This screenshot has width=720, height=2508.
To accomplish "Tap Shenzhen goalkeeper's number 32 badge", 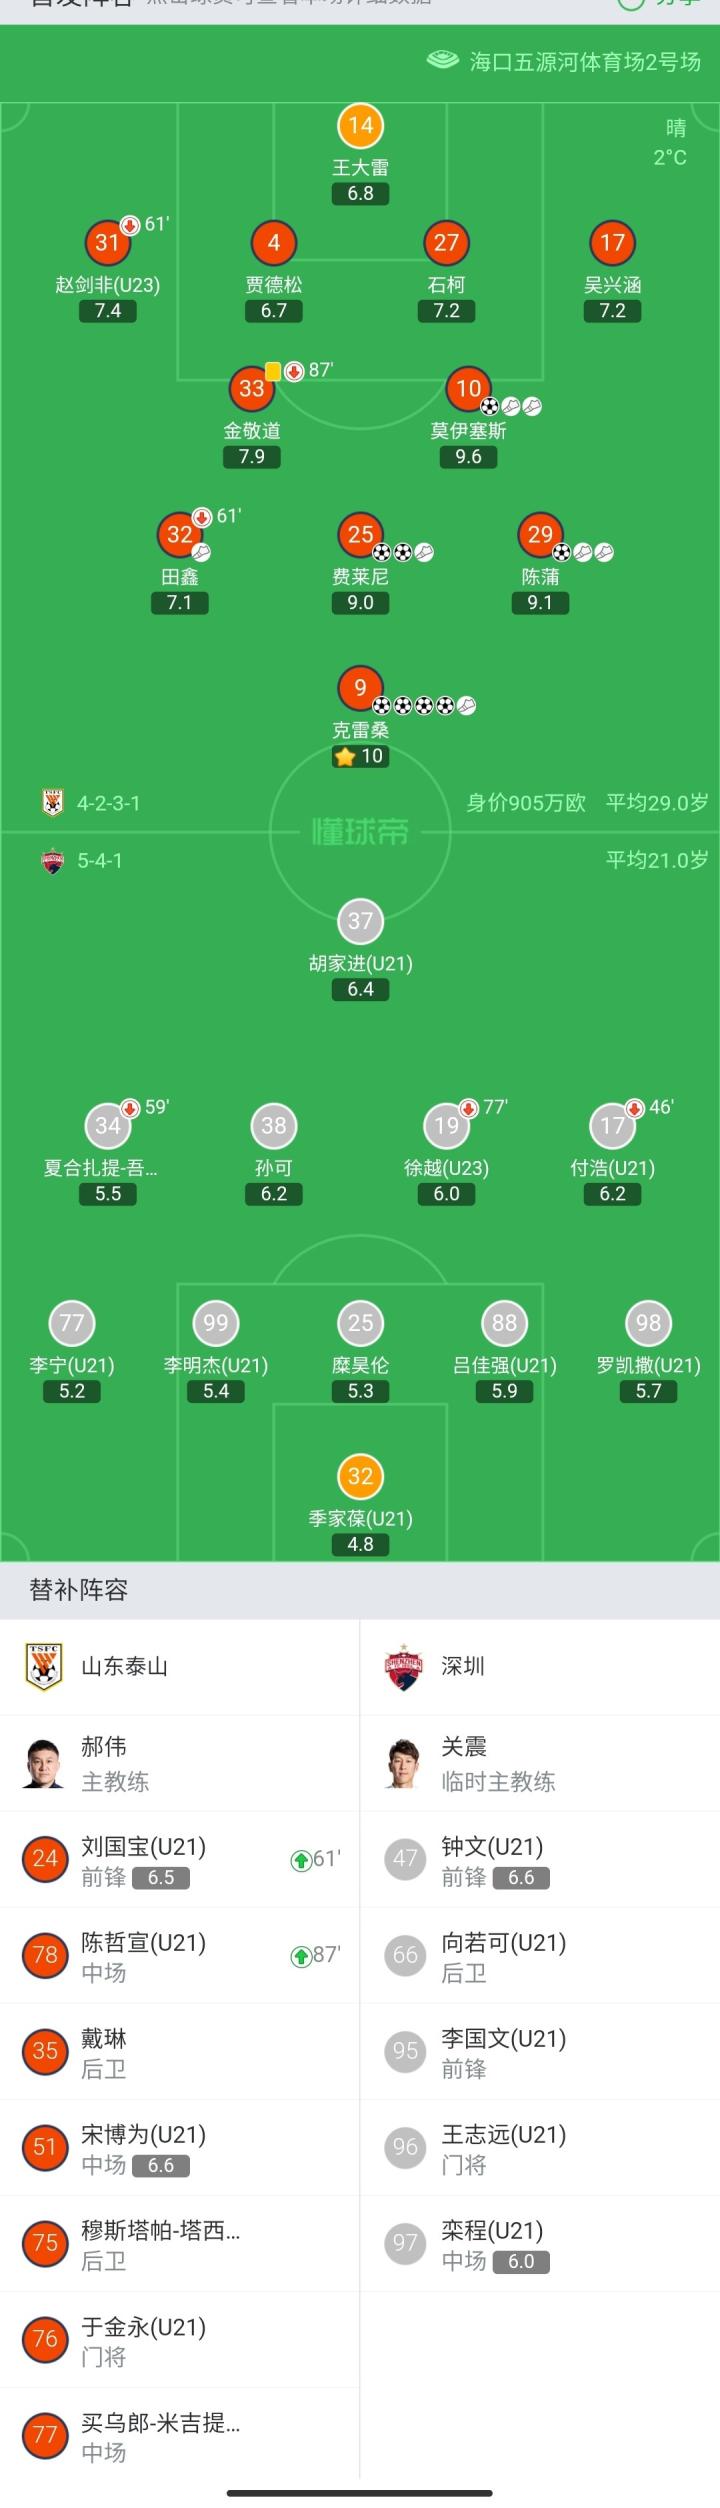I will tap(360, 1476).
